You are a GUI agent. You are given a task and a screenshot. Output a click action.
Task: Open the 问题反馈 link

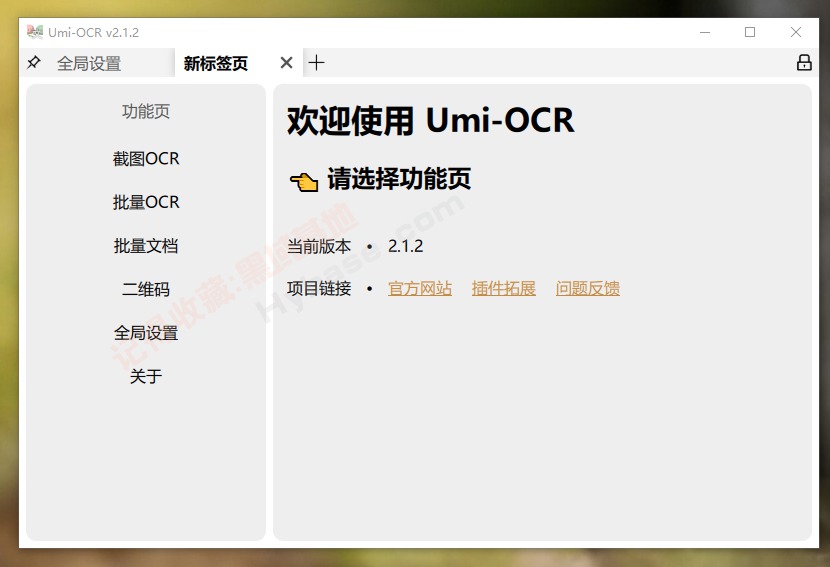pos(588,289)
